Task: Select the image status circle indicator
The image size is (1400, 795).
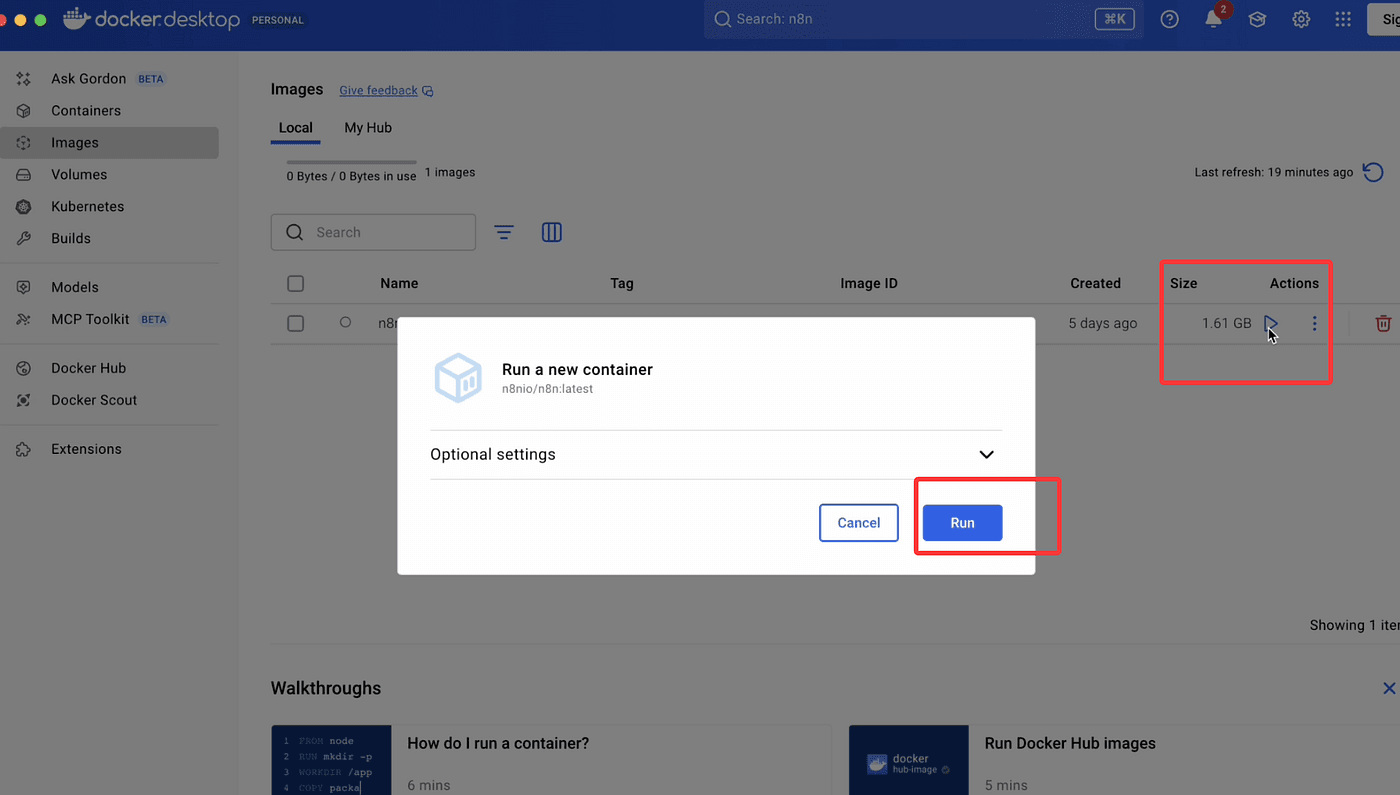Action: point(345,323)
